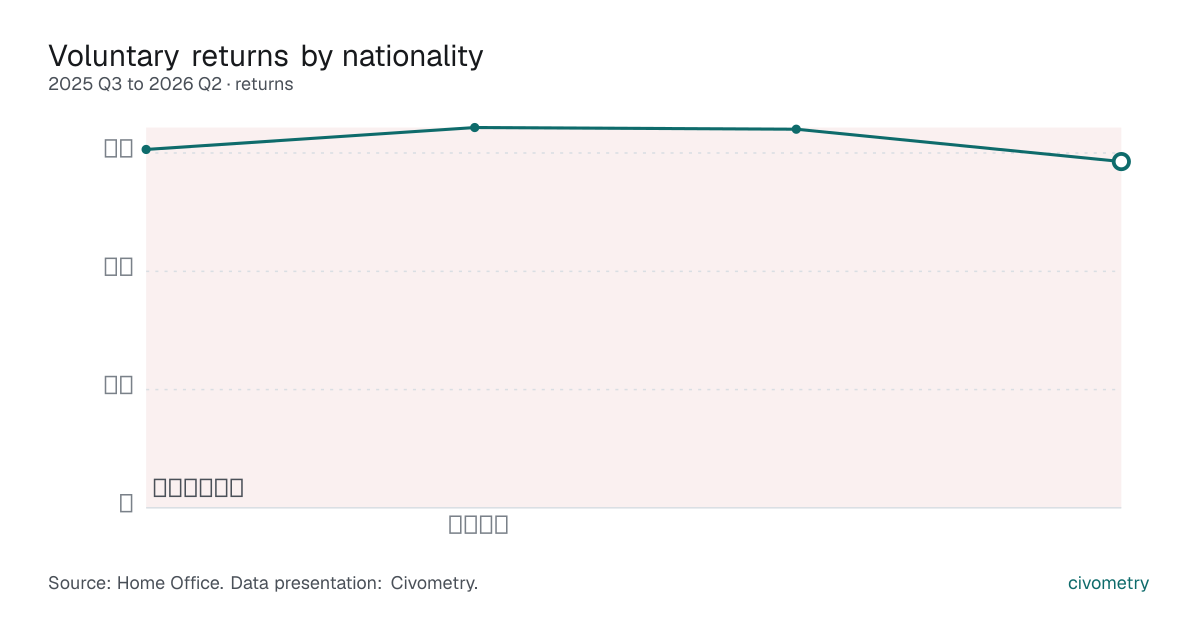The width and height of the screenshot is (1200, 630).
Task: Click the zero y-axis tick label
Action: point(126,503)
